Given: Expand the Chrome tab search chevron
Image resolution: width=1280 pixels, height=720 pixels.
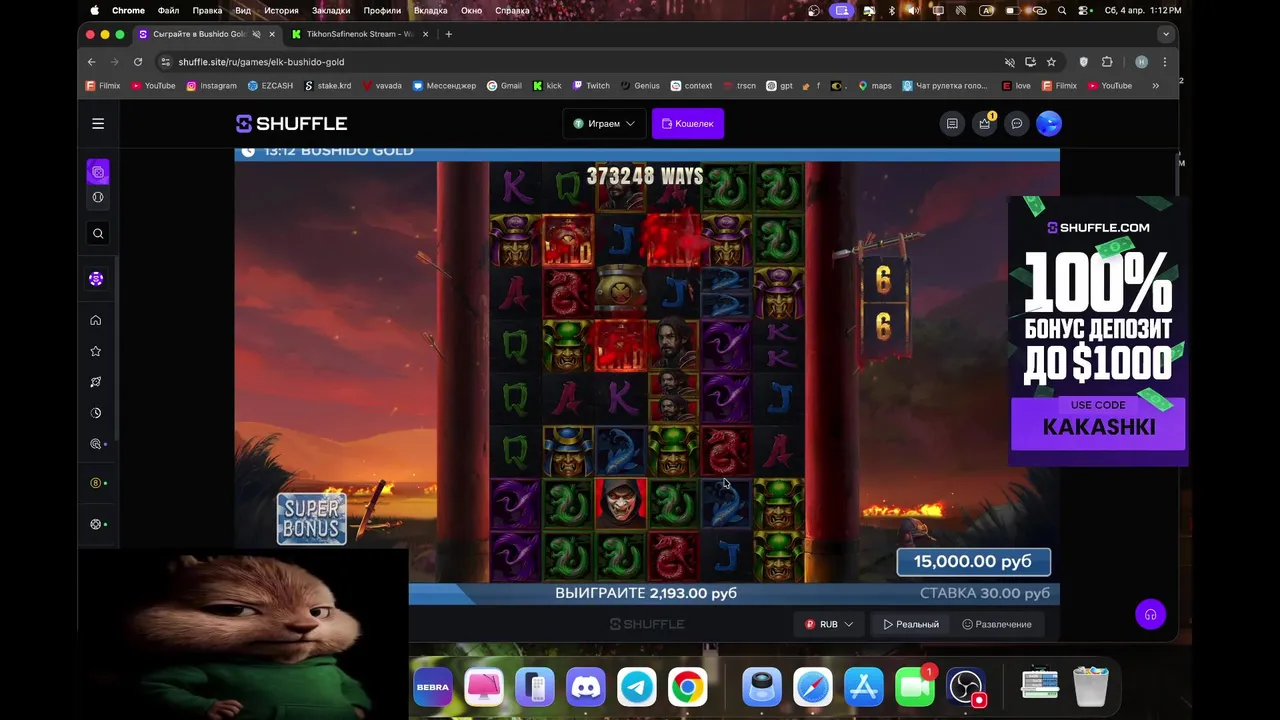Looking at the screenshot, I should [1166, 34].
